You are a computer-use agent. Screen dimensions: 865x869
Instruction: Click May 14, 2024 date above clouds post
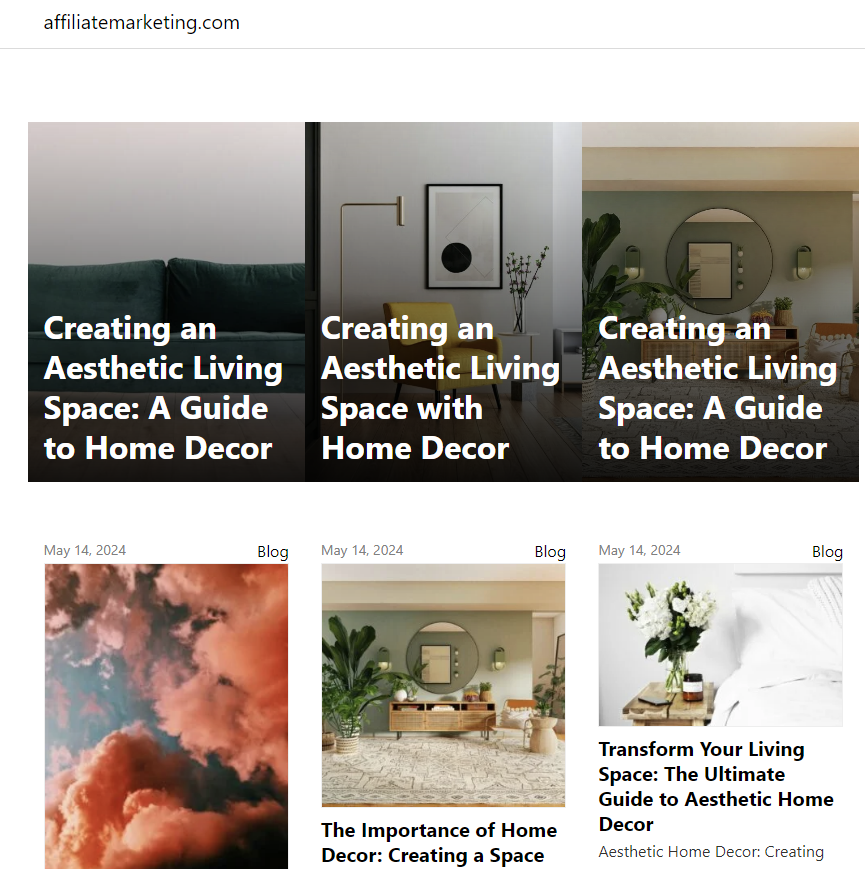click(x=85, y=550)
